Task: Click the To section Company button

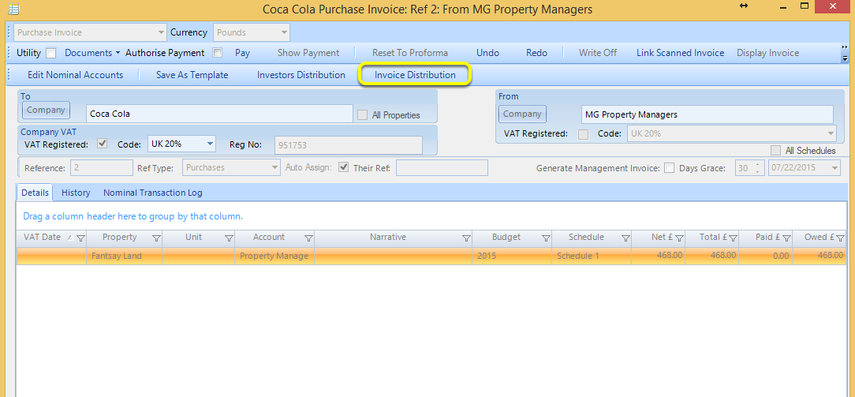Action: point(46,110)
